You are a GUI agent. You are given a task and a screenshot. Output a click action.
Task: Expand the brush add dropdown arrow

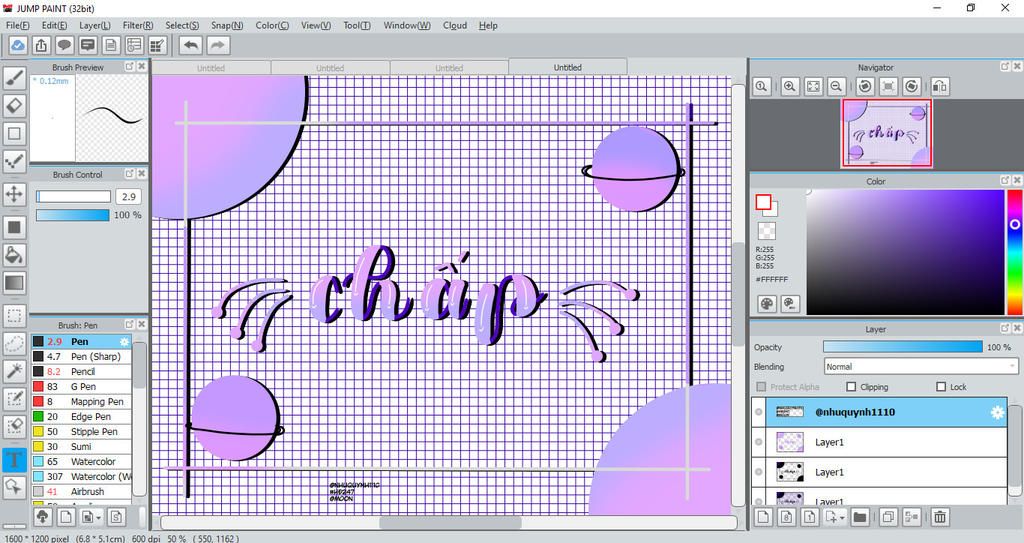[99, 518]
